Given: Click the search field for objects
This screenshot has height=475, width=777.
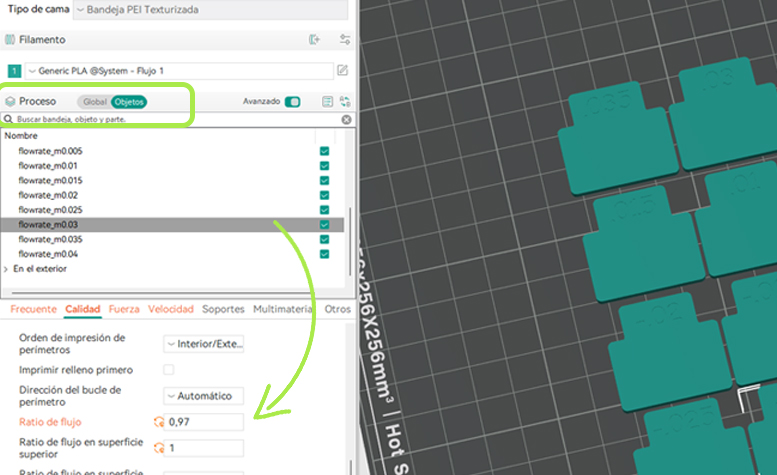Looking at the screenshot, I should [177, 119].
